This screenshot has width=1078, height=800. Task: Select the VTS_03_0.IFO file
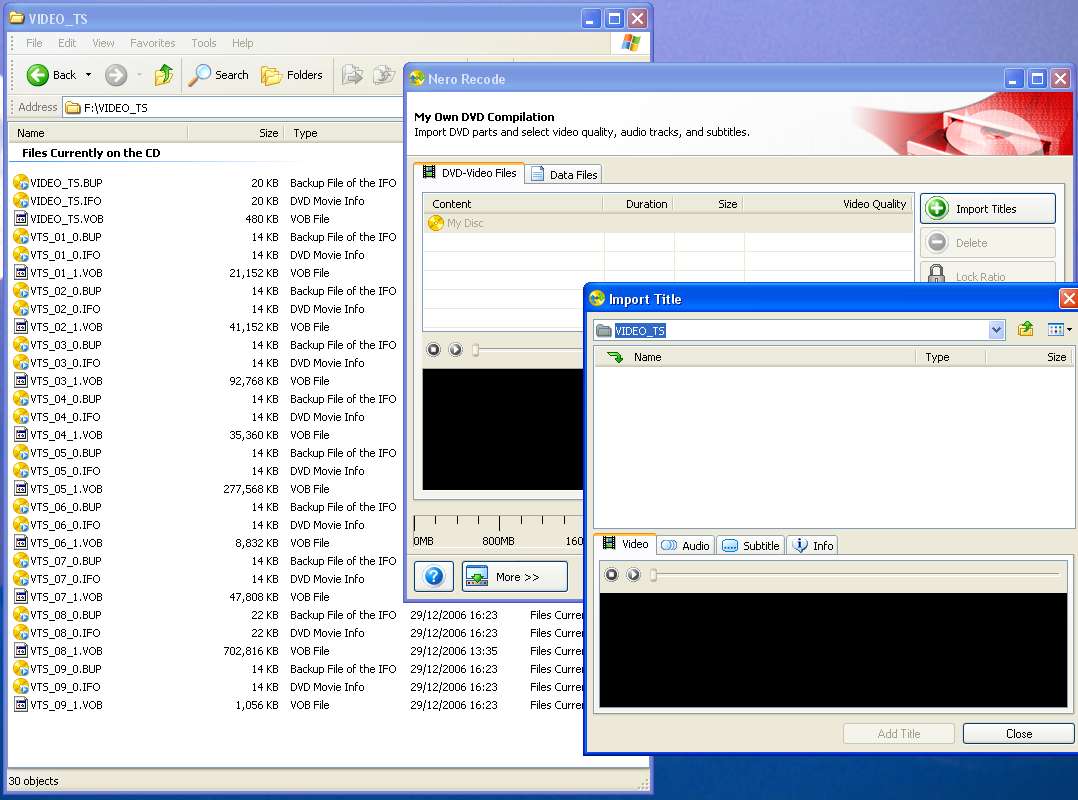coord(65,363)
